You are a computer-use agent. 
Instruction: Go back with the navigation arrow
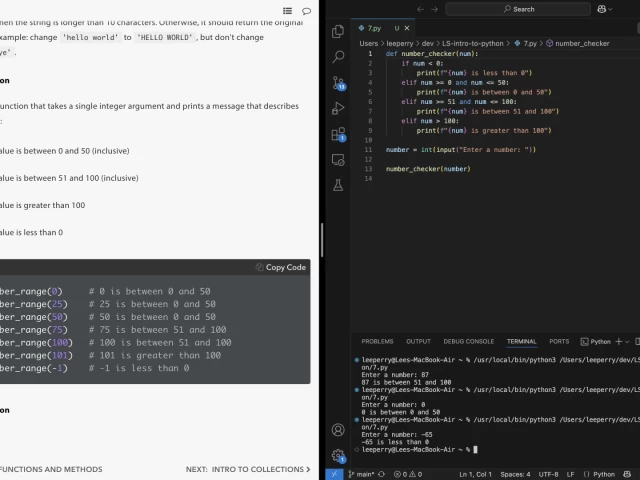point(420,9)
